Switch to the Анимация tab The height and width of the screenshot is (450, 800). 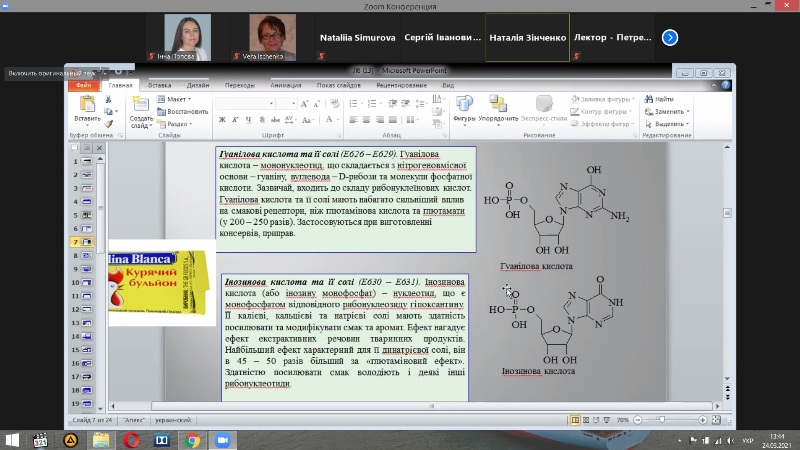pos(285,86)
